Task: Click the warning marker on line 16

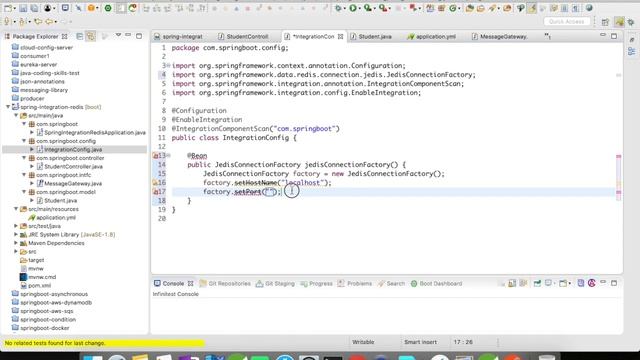Action: (x=155, y=182)
